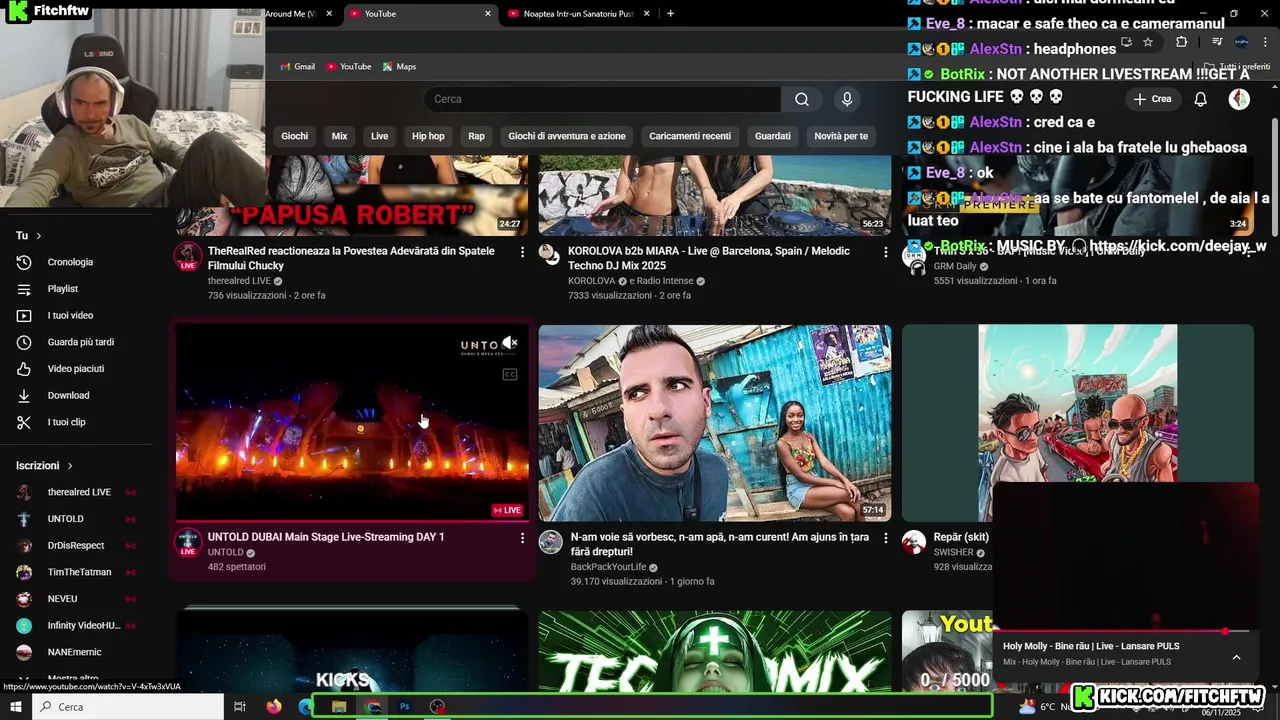Click BackPackYourLife channel avatar
Screen dimensions: 1280x720
(x=550, y=542)
